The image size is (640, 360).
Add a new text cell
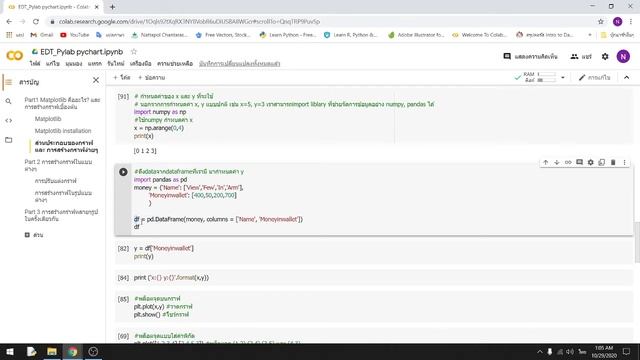pyautogui.click(x=151, y=78)
